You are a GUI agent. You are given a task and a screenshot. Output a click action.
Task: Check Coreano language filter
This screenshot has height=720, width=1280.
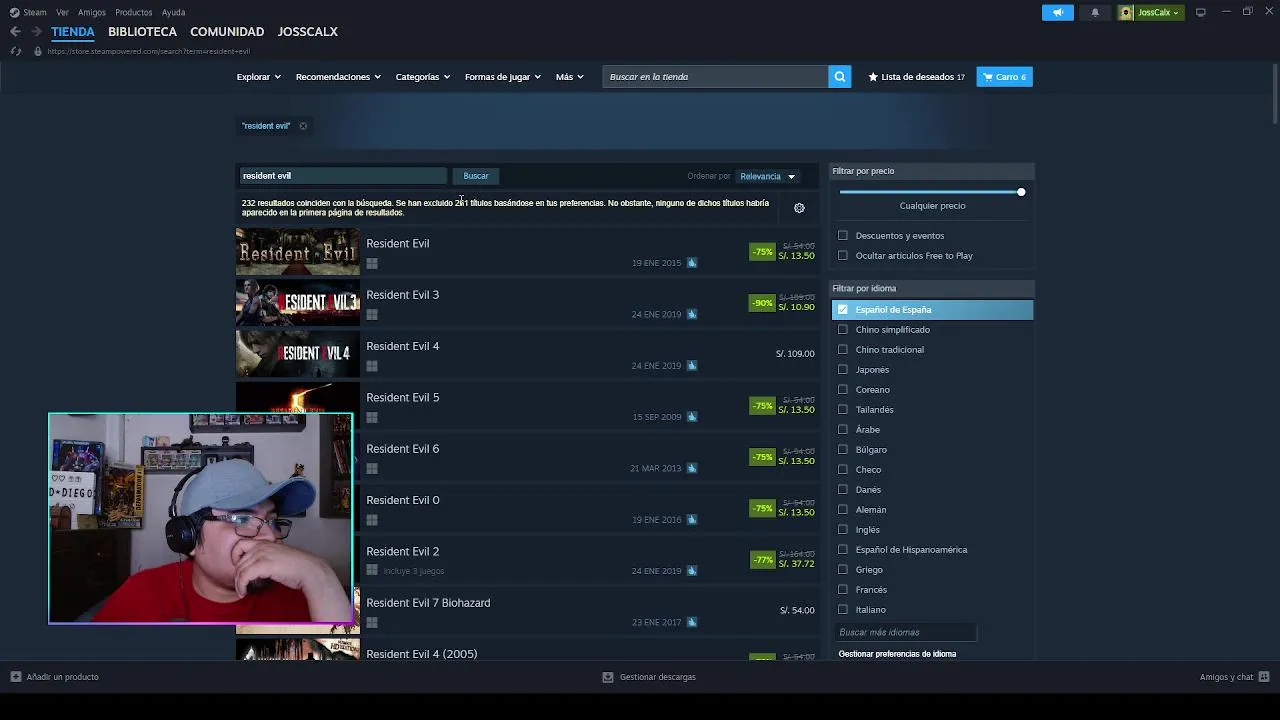(x=843, y=390)
